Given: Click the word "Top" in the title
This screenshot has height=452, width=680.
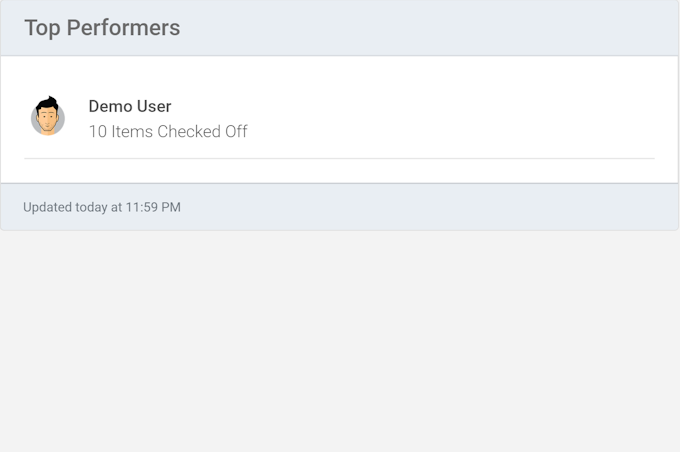Looking at the screenshot, I should (42, 28).
